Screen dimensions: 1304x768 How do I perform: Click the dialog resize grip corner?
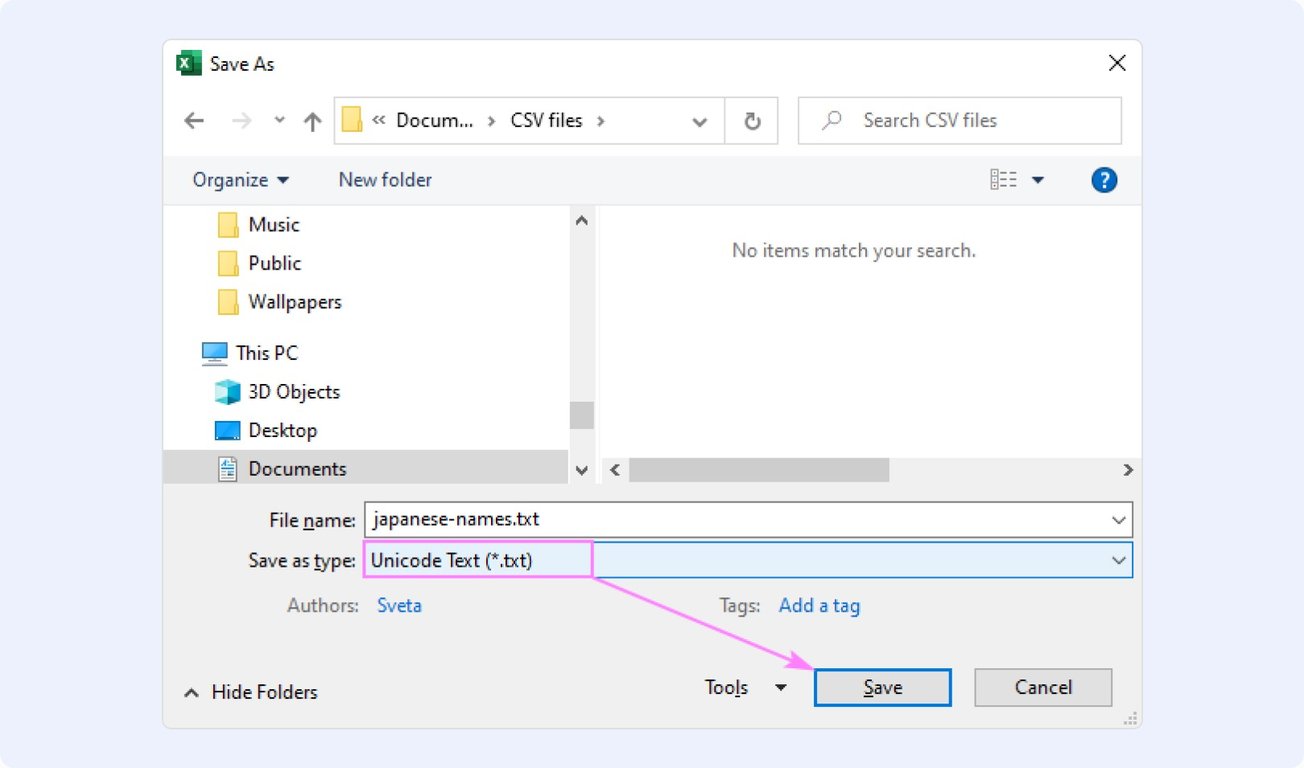click(1131, 718)
